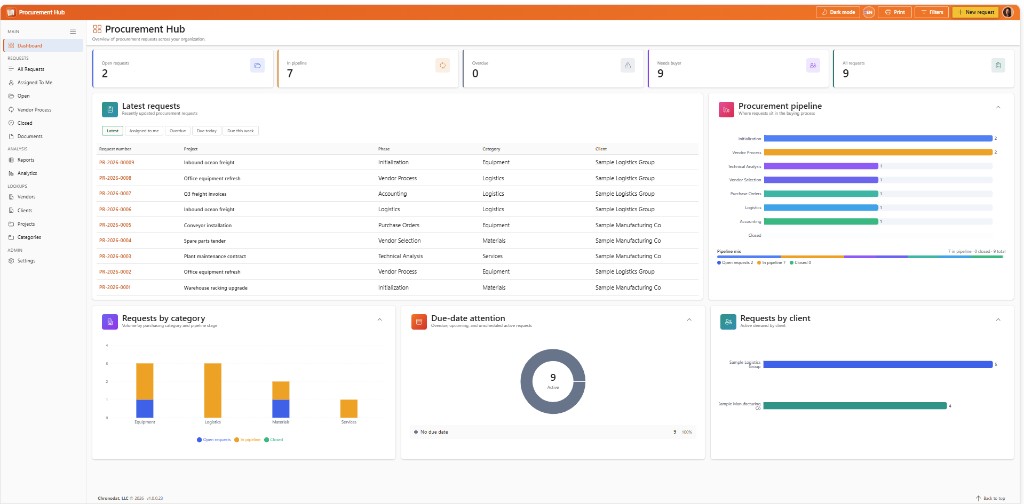The image size is (1024, 504).
Task: Open Vendor Process in sidebar
Action: pyautogui.click(x=43, y=110)
